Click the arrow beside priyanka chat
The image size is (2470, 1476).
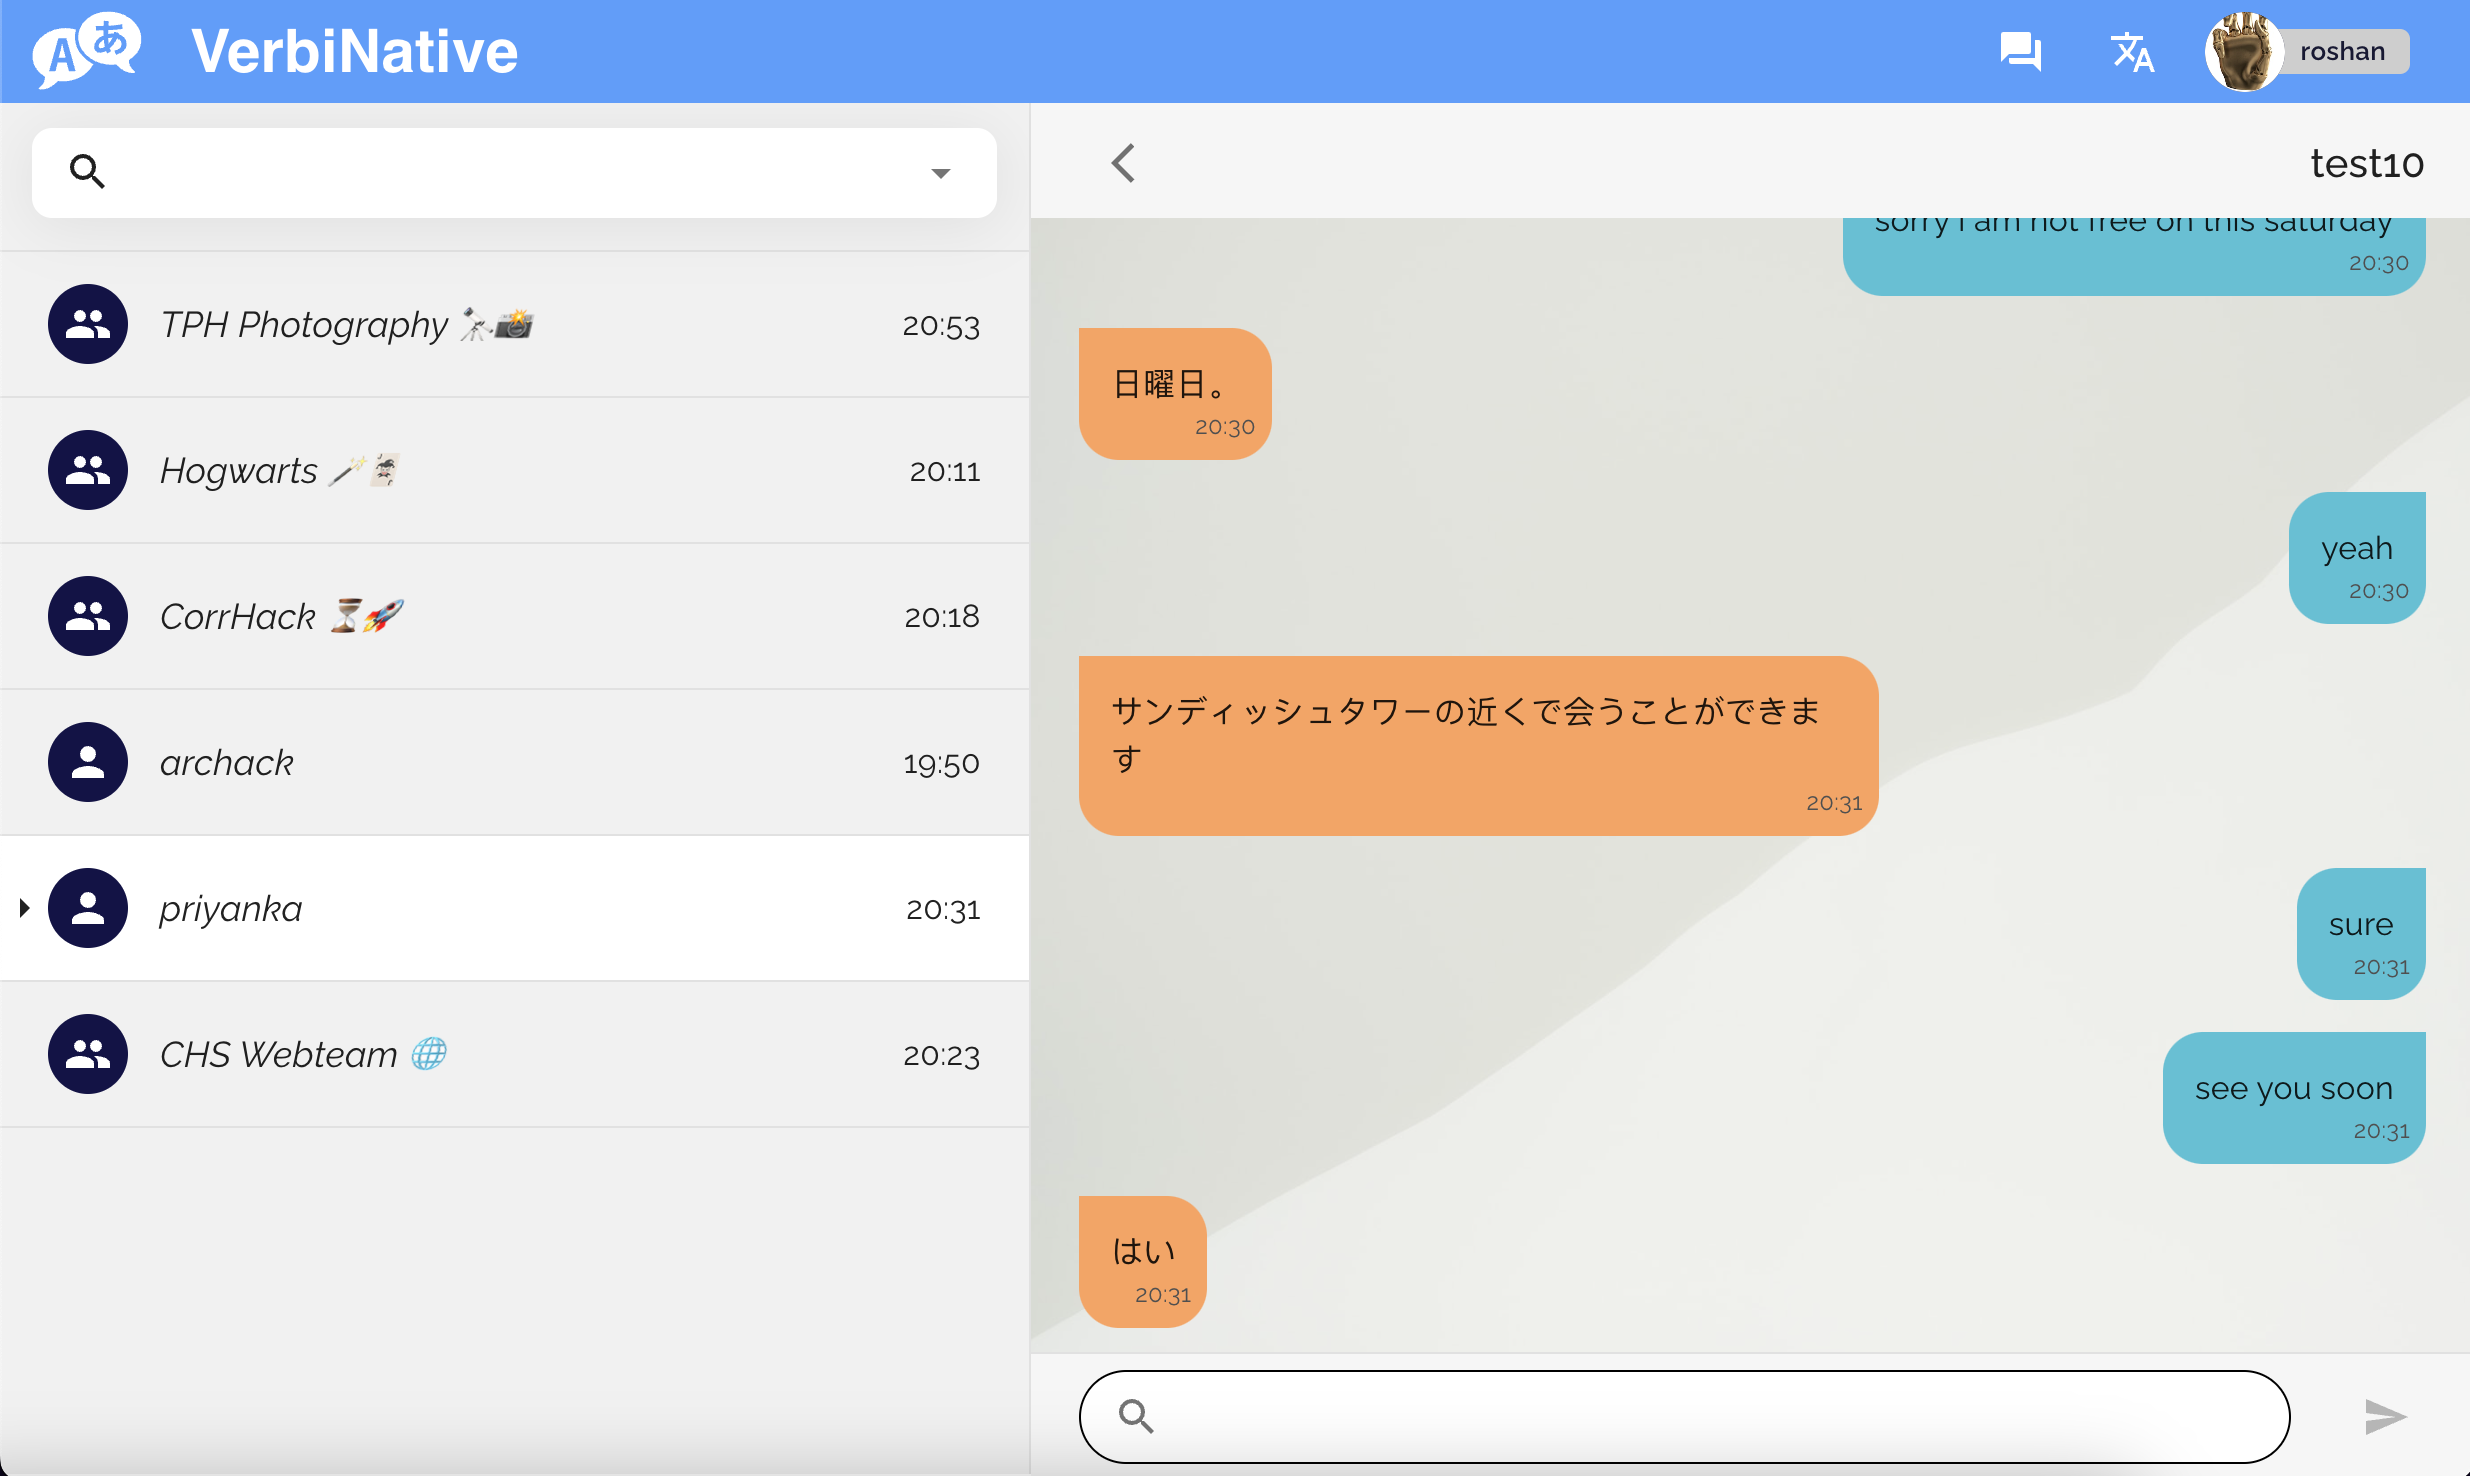[x=25, y=908]
